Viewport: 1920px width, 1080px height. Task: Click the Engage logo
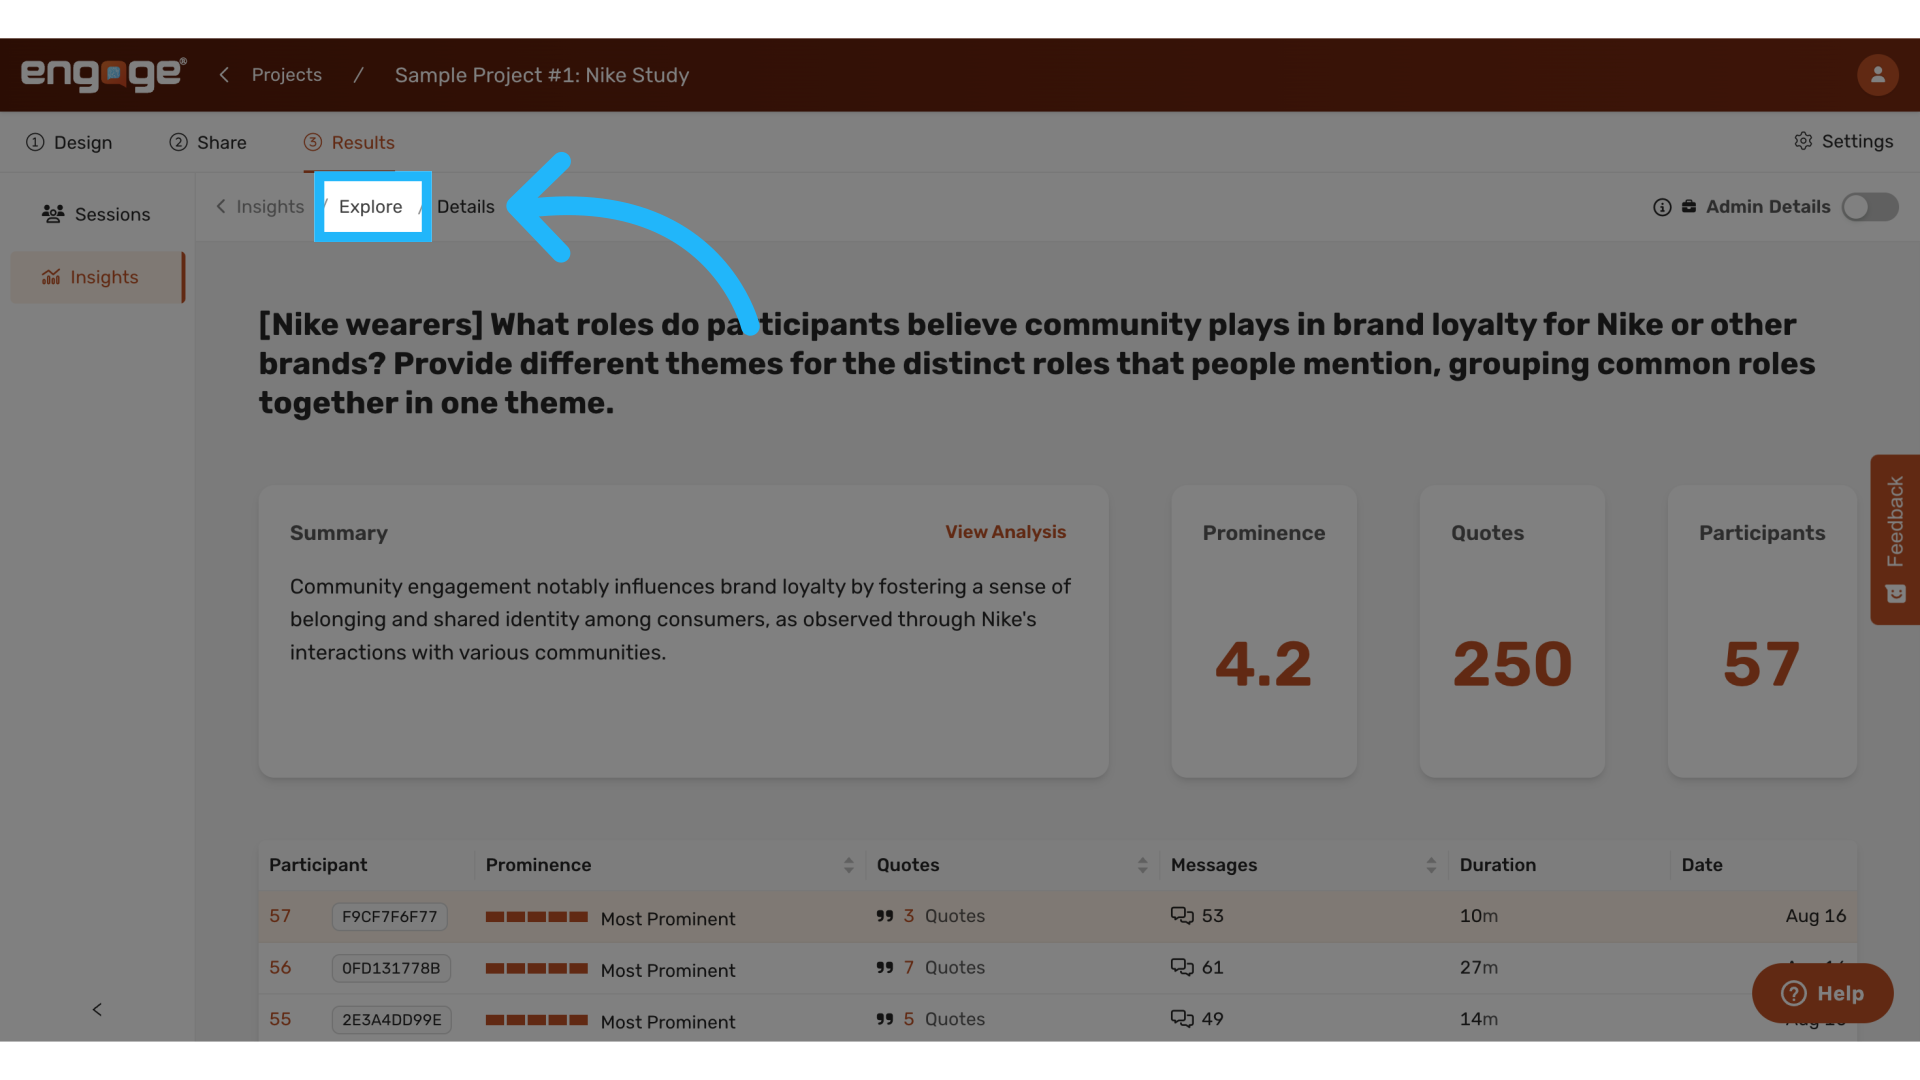click(x=103, y=75)
